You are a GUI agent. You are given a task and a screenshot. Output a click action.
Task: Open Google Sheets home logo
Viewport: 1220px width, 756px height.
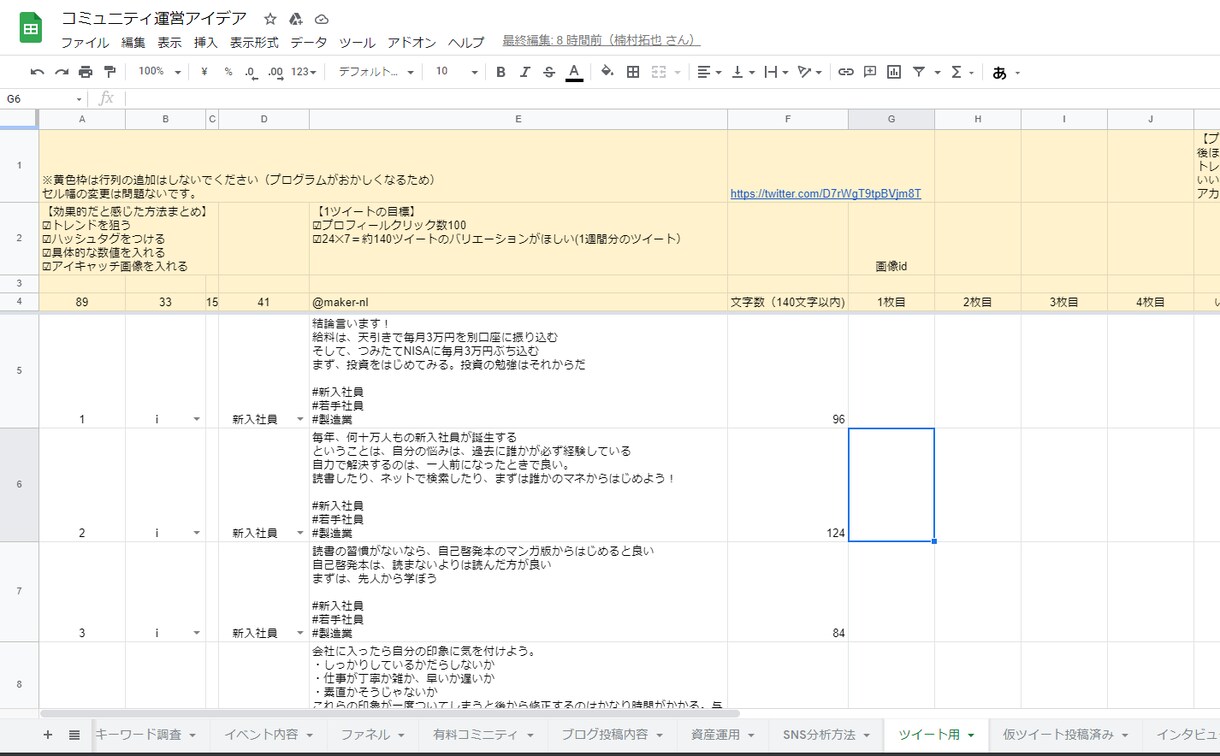(x=31, y=28)
